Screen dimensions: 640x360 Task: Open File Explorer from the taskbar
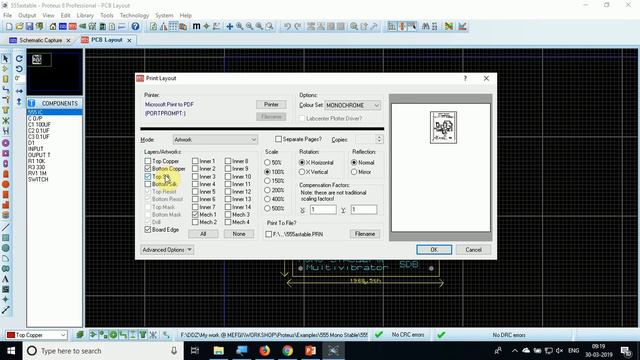[x=219, y=351]
